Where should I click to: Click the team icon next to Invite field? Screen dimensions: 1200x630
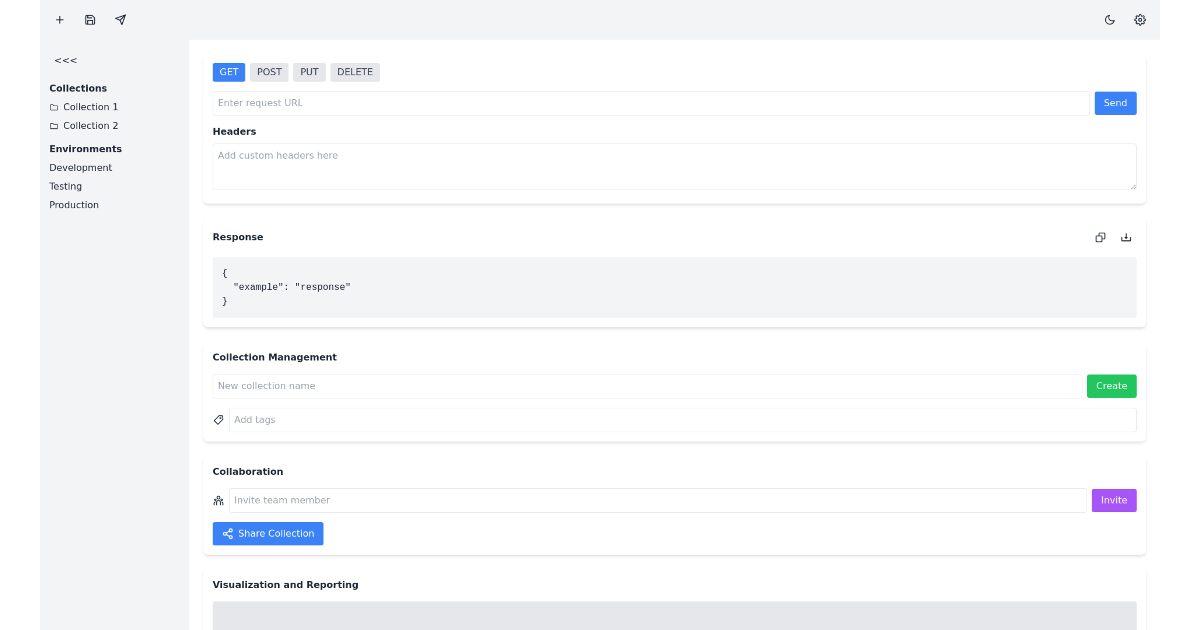(218, 500)
